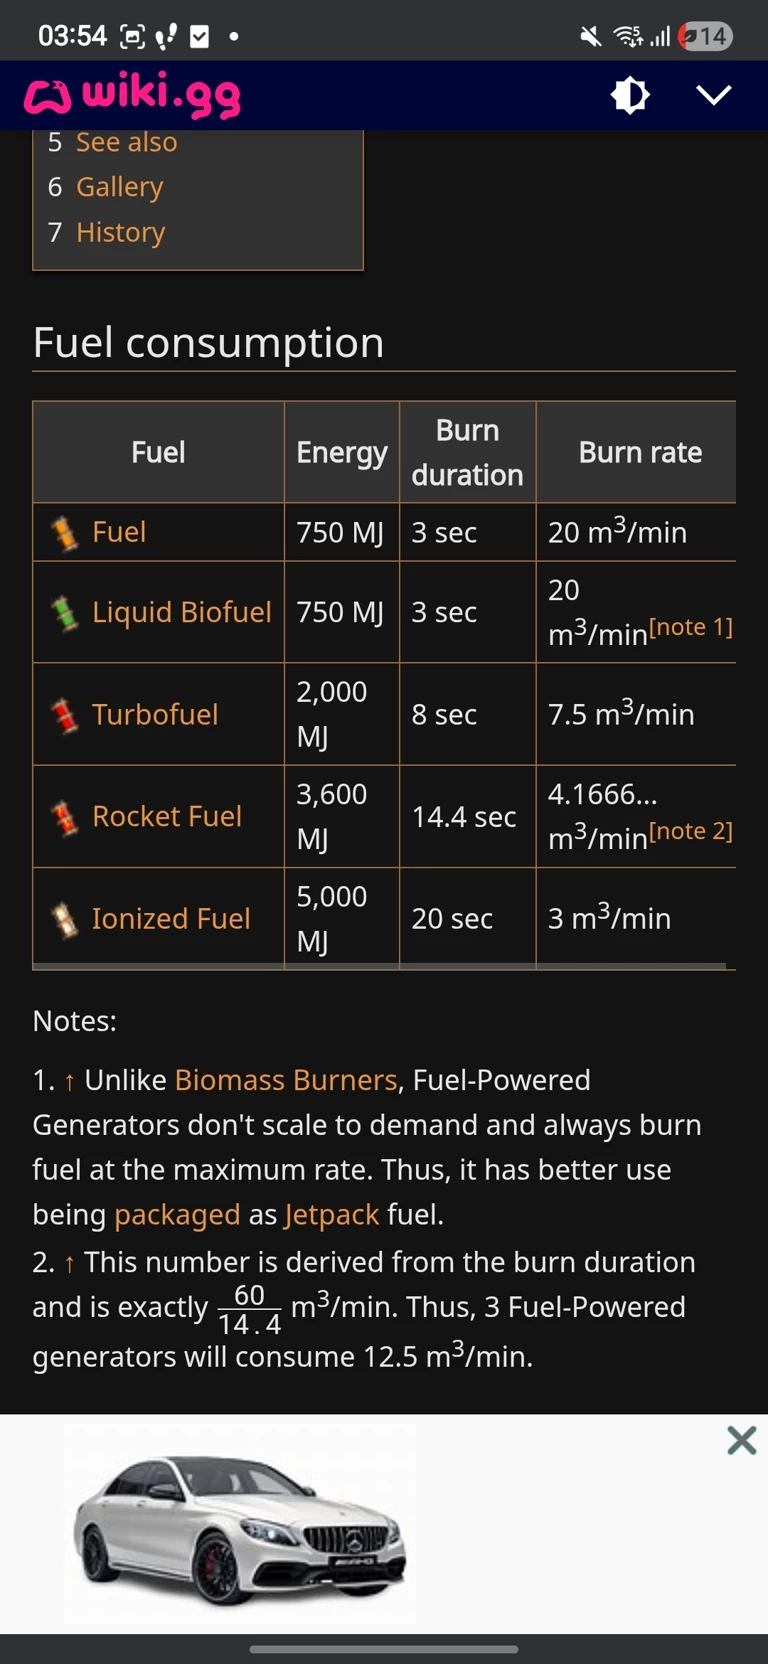Open the Turbofuel link
Image resolution: width=768 pixels, height=1664 pixels.
[x=155, y=715]
